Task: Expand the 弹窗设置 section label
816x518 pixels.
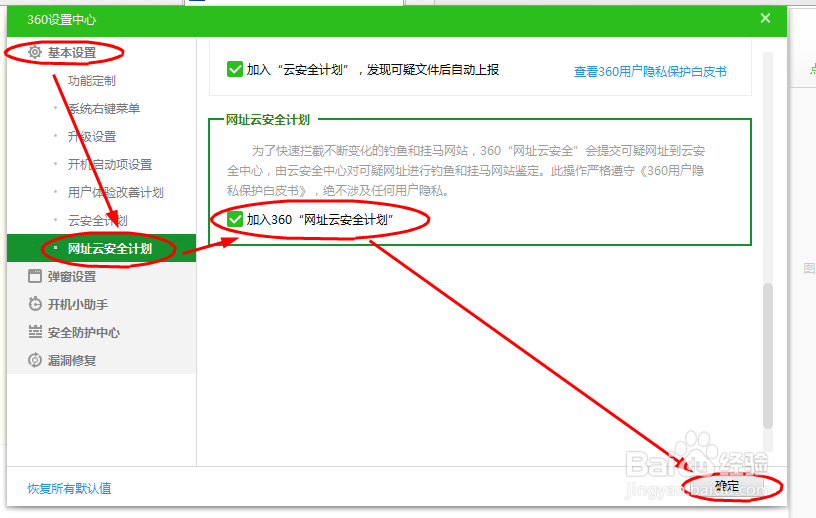Action: (x=72, y=276)
